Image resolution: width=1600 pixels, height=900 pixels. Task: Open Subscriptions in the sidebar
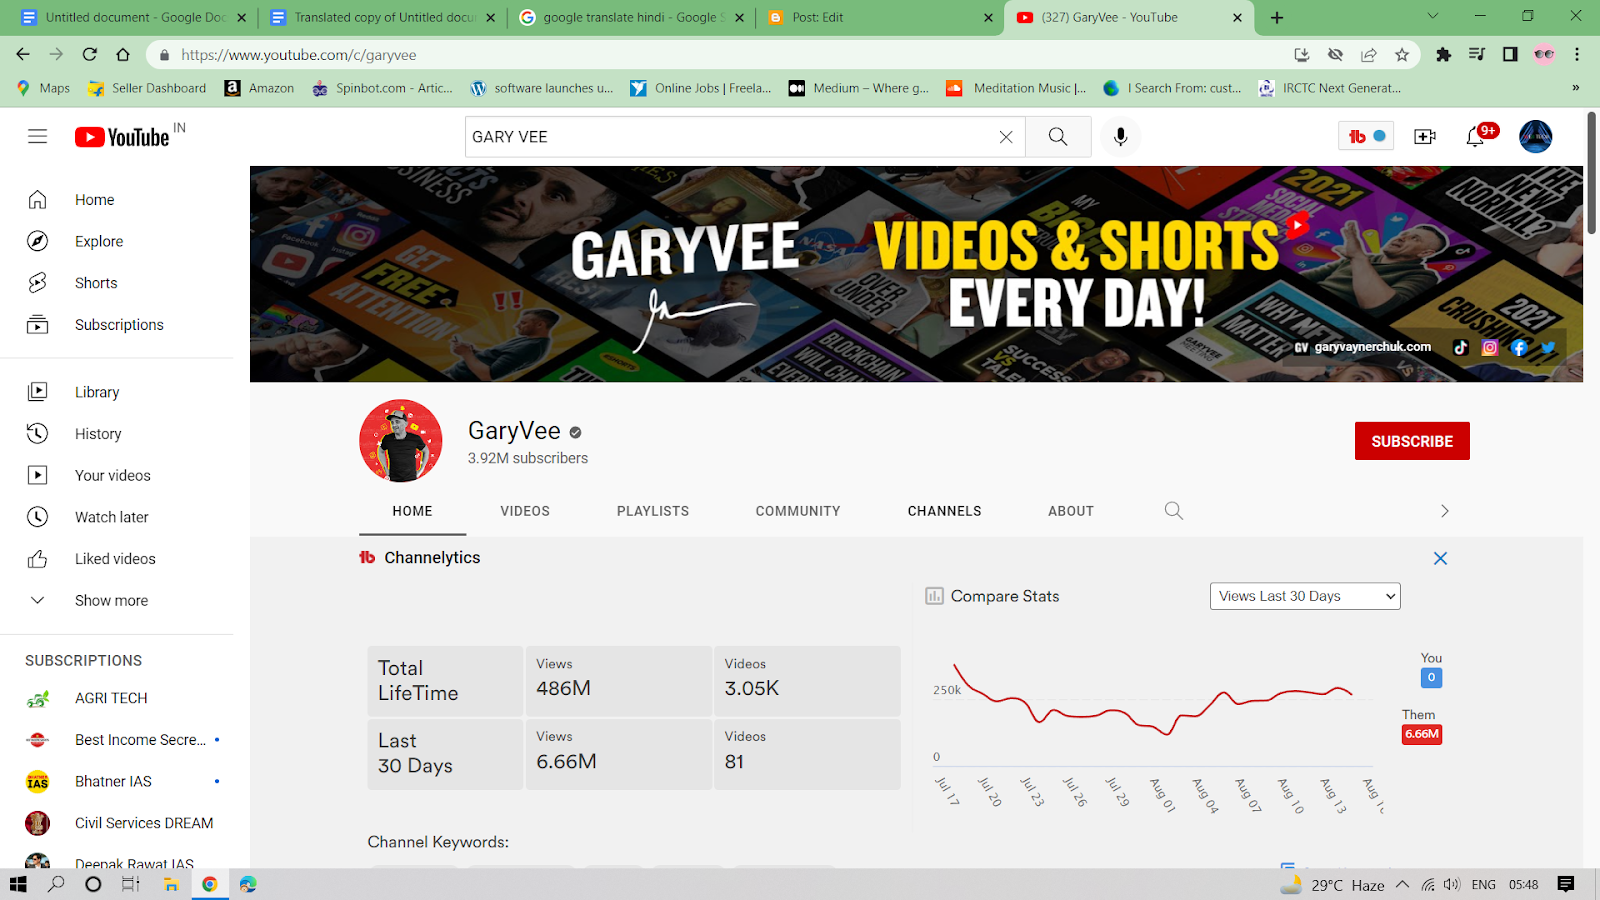click(x=117, y=325)
